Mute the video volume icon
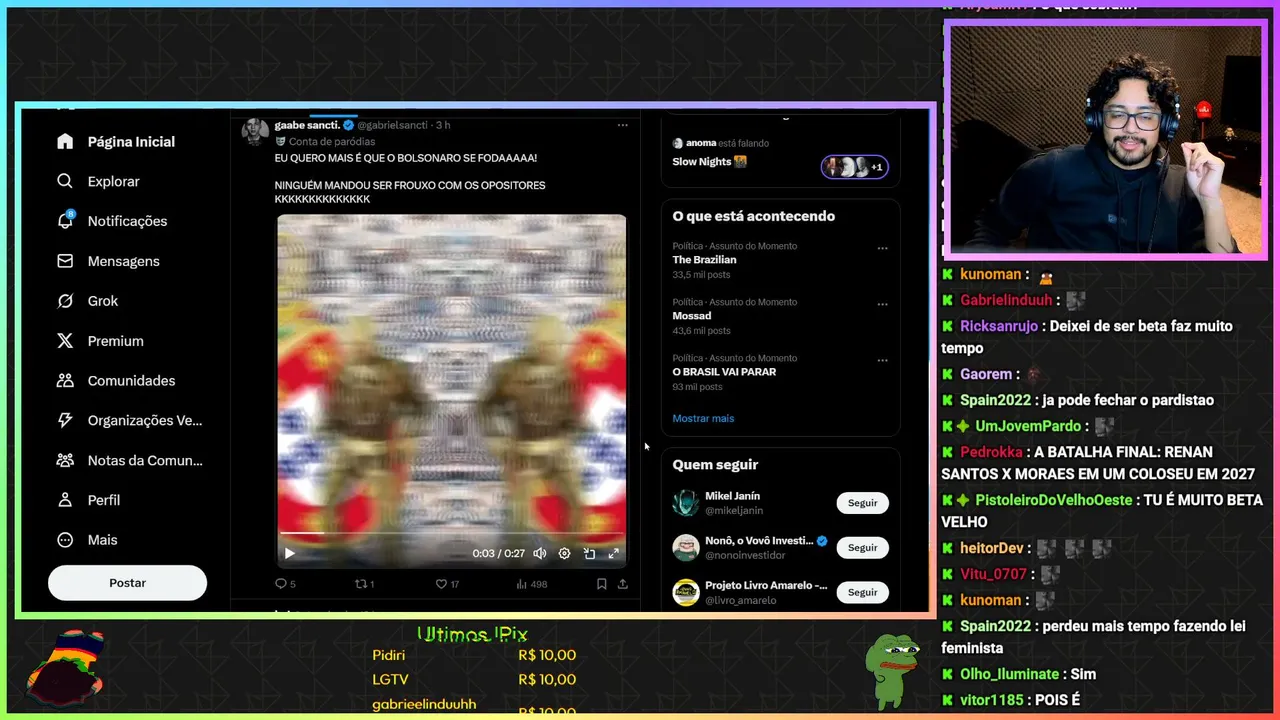The width and height of the screenshot is (1280, 720). pos(540,553)
